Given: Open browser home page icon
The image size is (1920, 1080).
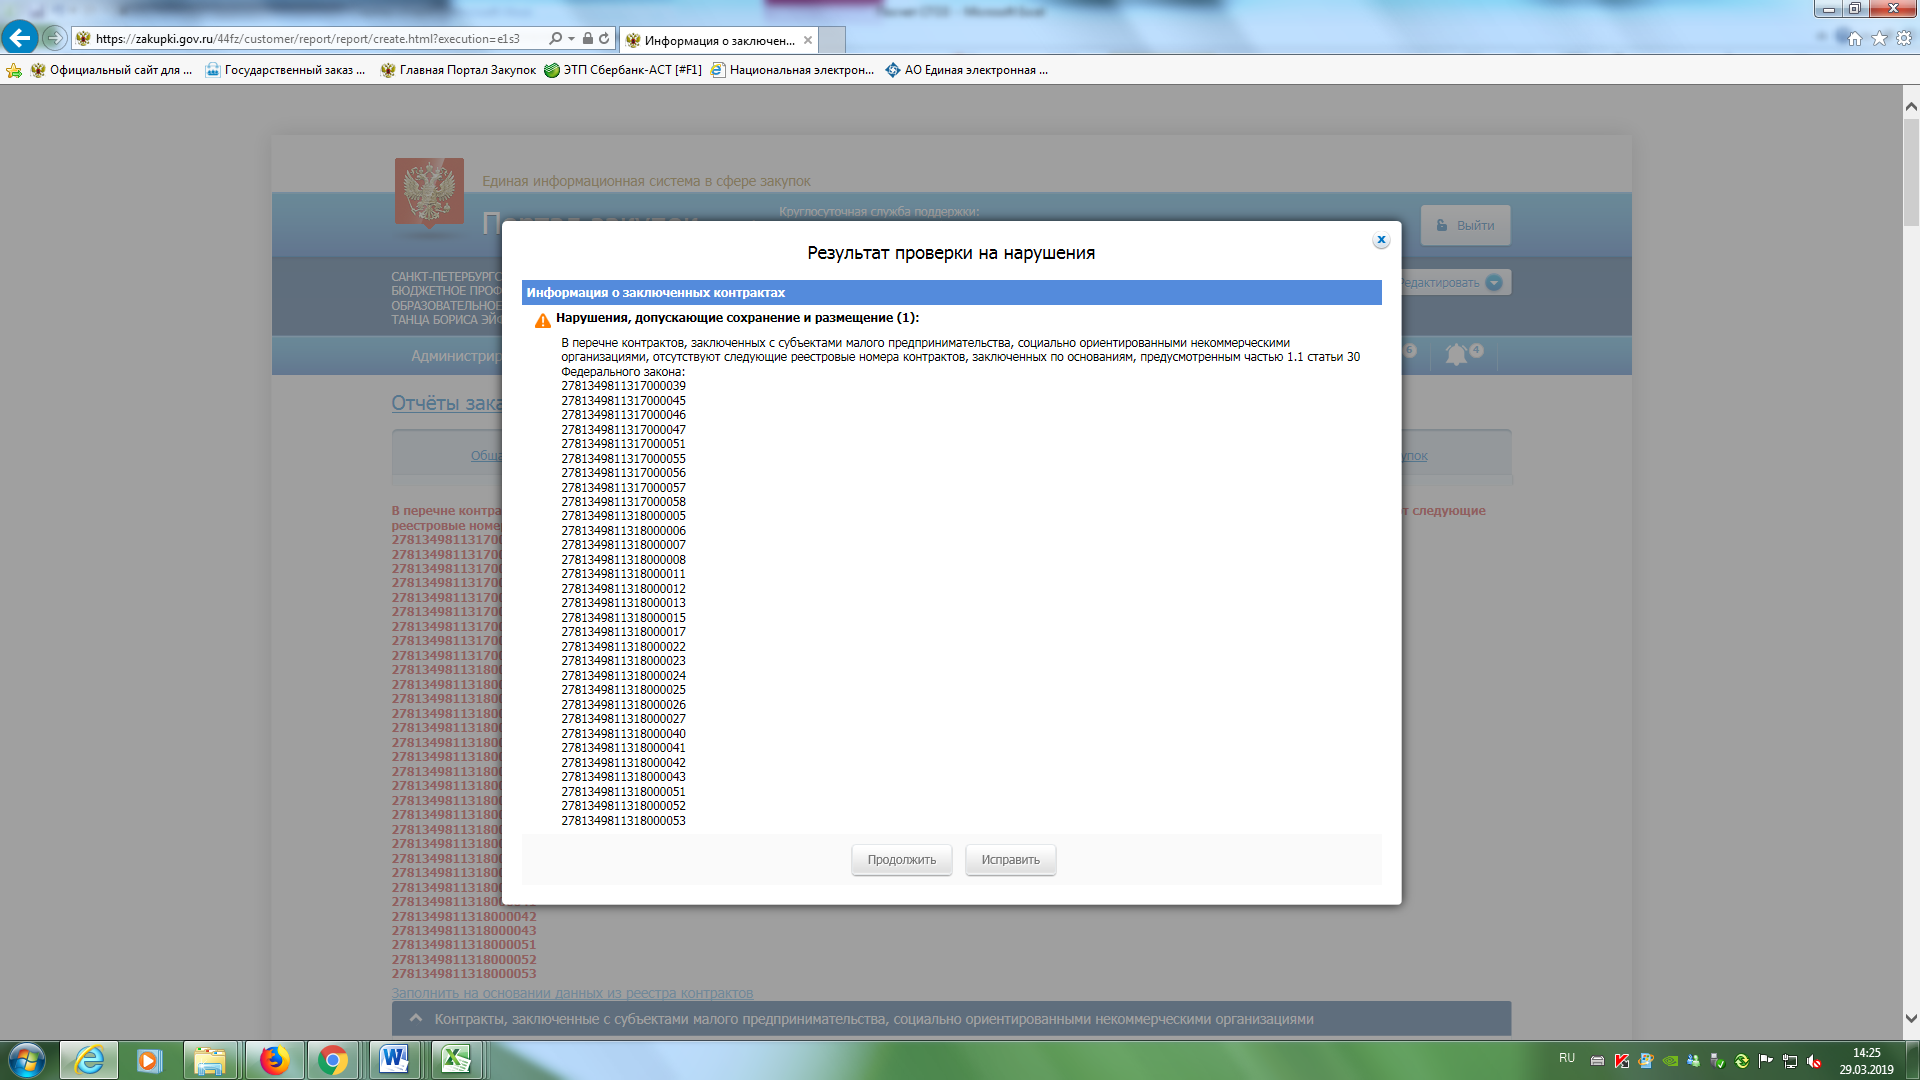Looking at the screenshot, I should pyautogui.click(x=1855, y=38).
